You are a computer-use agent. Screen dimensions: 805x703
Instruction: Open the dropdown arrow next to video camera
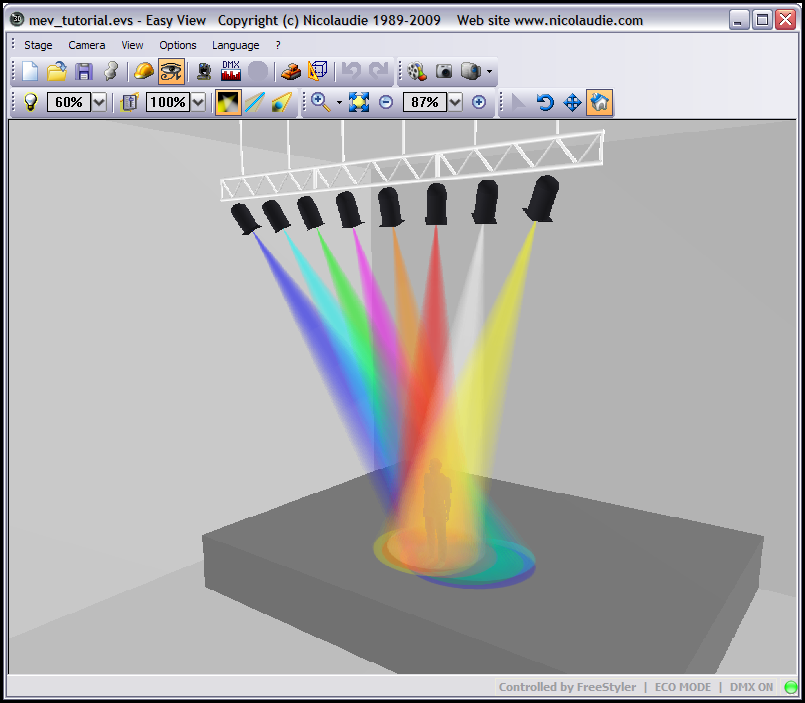(489, 72)
